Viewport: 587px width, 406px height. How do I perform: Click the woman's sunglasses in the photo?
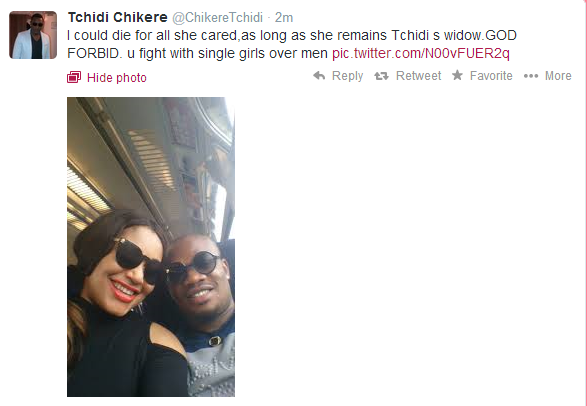point(137,260)
